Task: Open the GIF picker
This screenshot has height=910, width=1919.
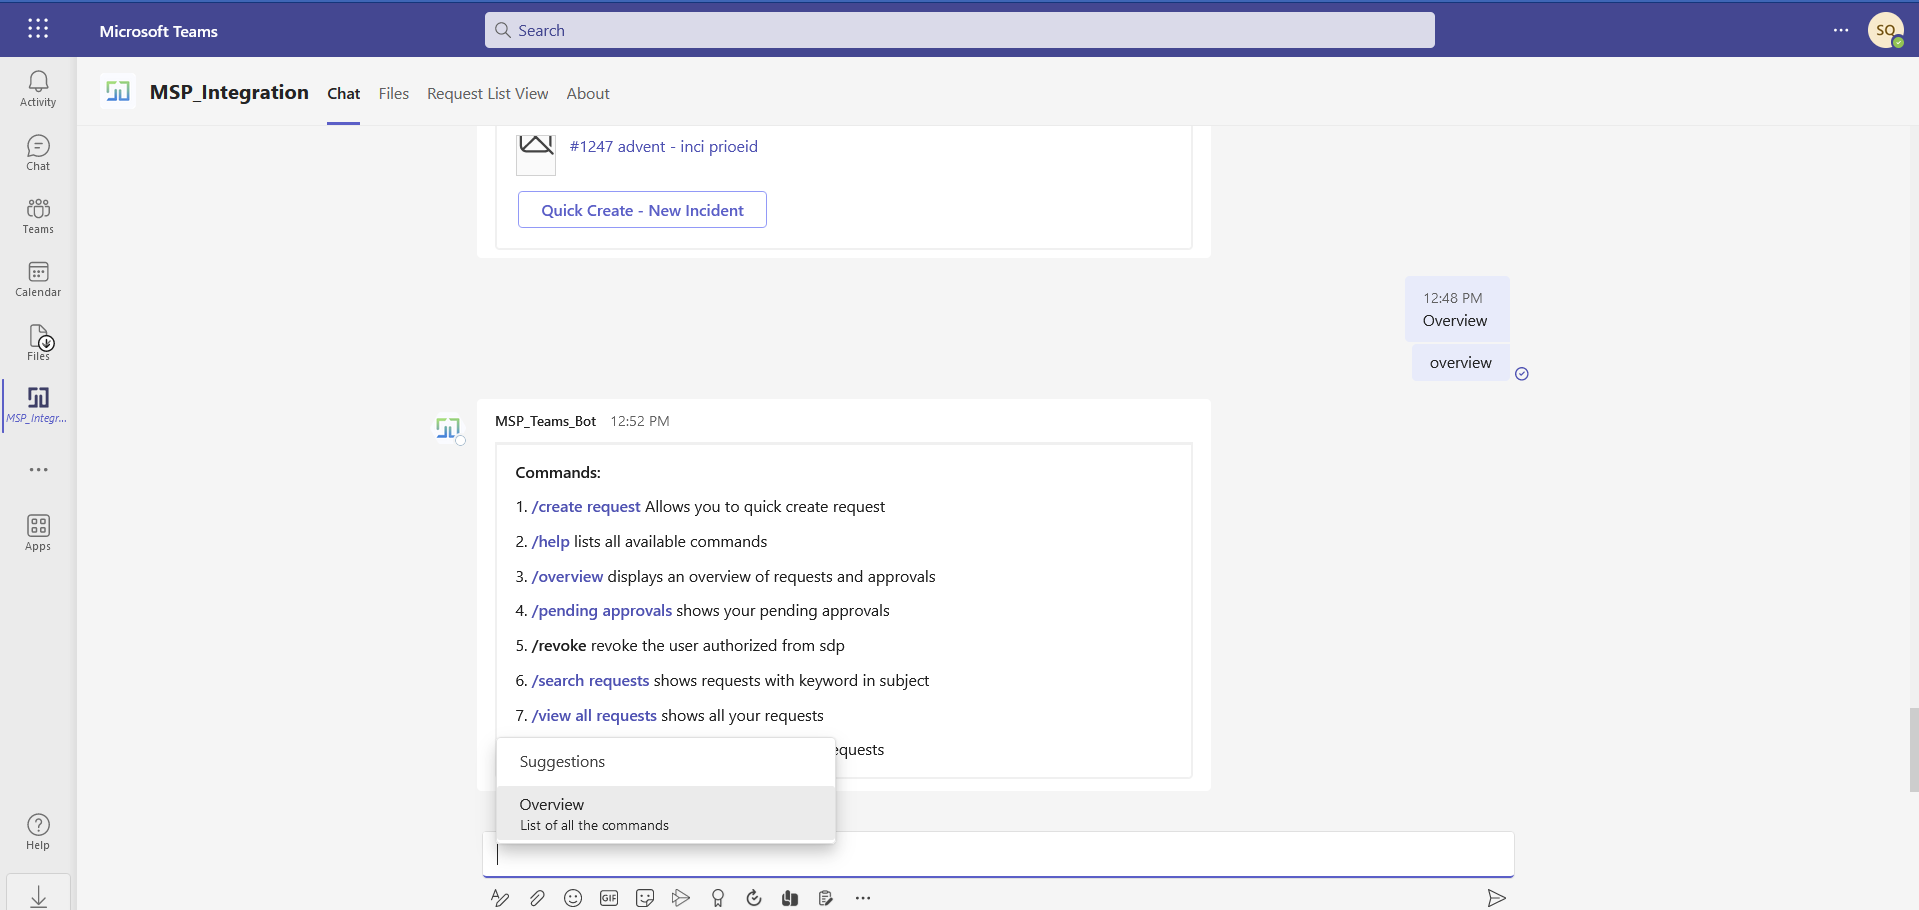Action: click(609, 898)
